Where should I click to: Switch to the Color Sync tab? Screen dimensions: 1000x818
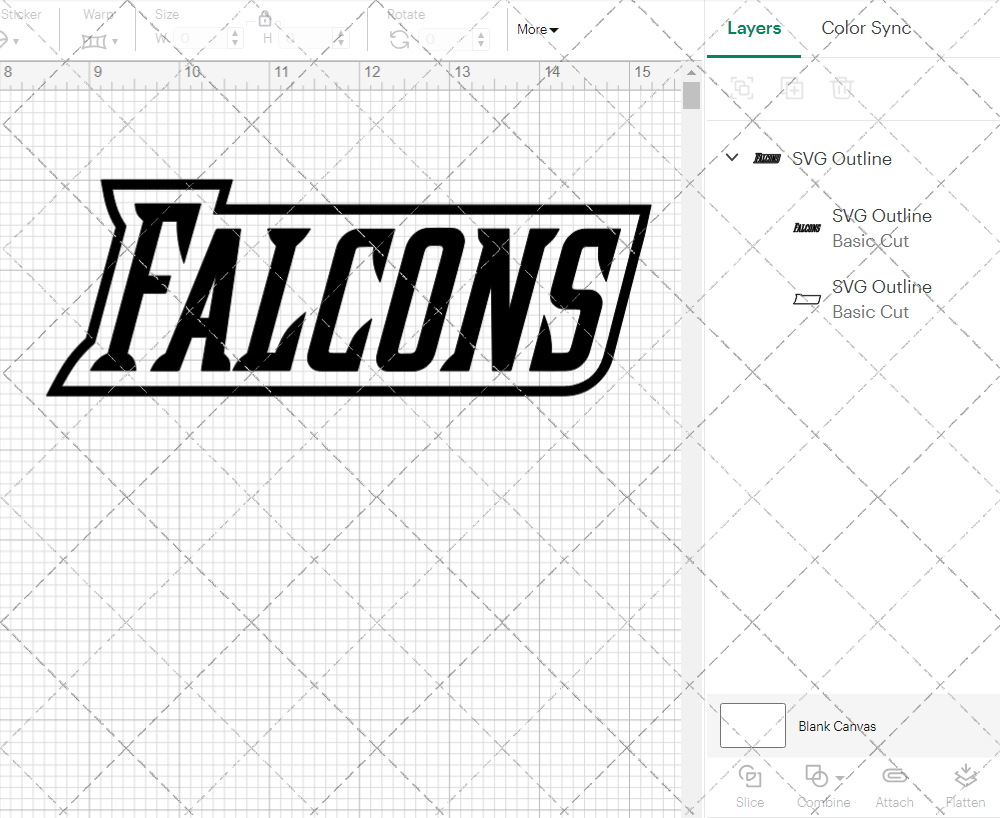click(x=866, y=28)
